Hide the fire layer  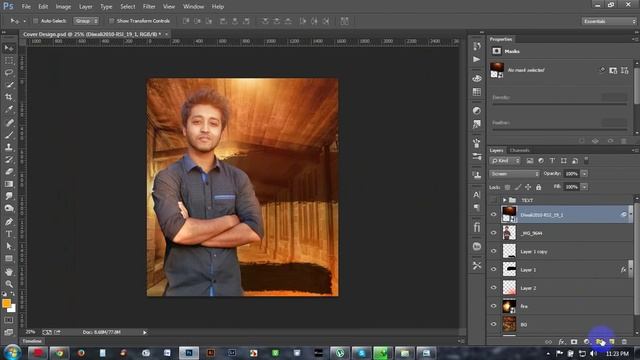pos(493,306)
